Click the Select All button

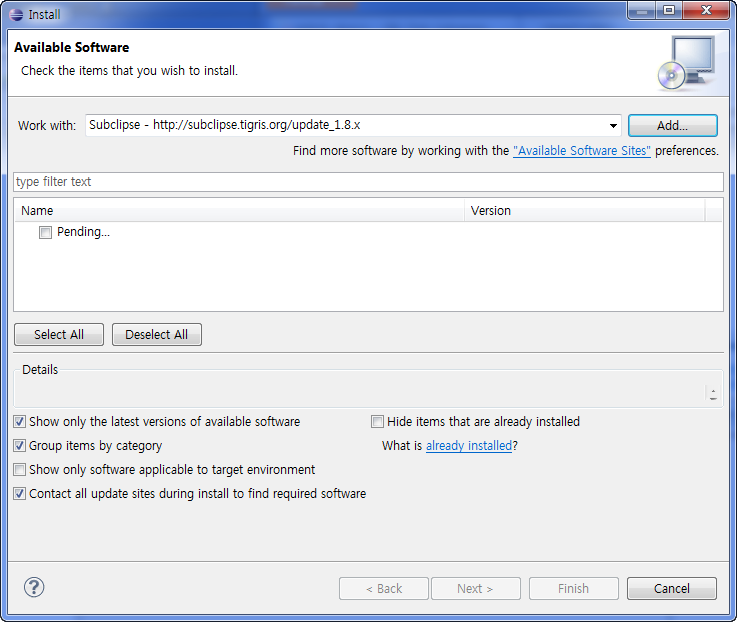coord(59,335)
